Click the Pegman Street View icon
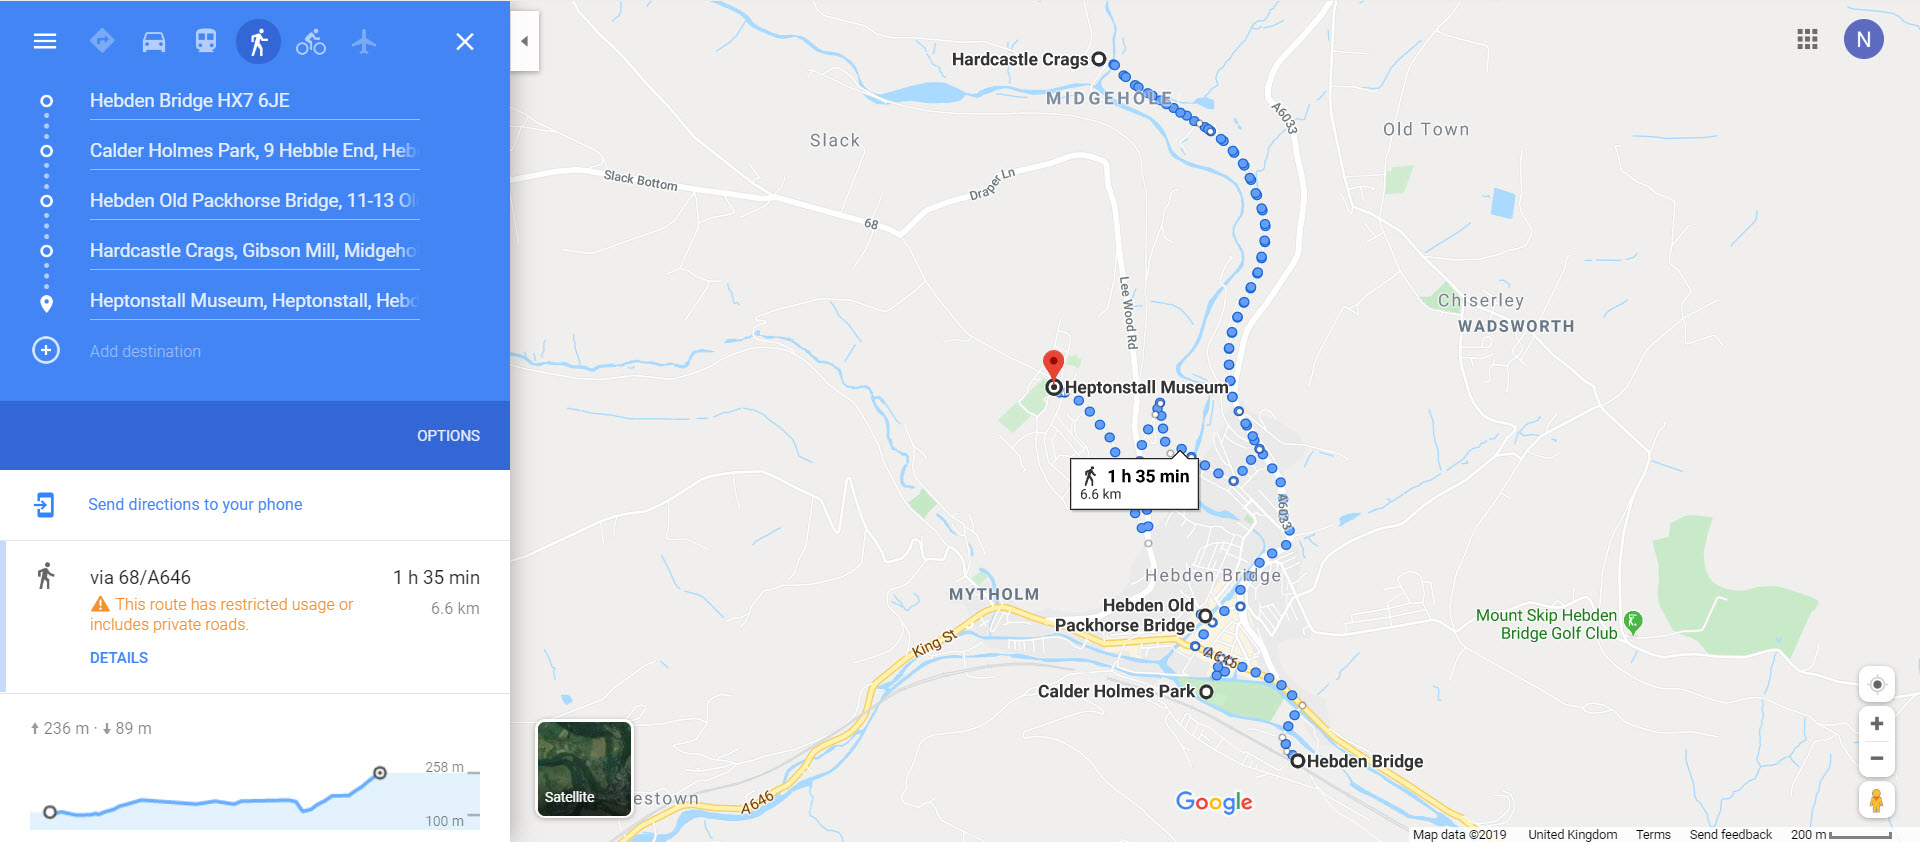This screenshot has width=1920, height=842. click(x=1877, y=801)
